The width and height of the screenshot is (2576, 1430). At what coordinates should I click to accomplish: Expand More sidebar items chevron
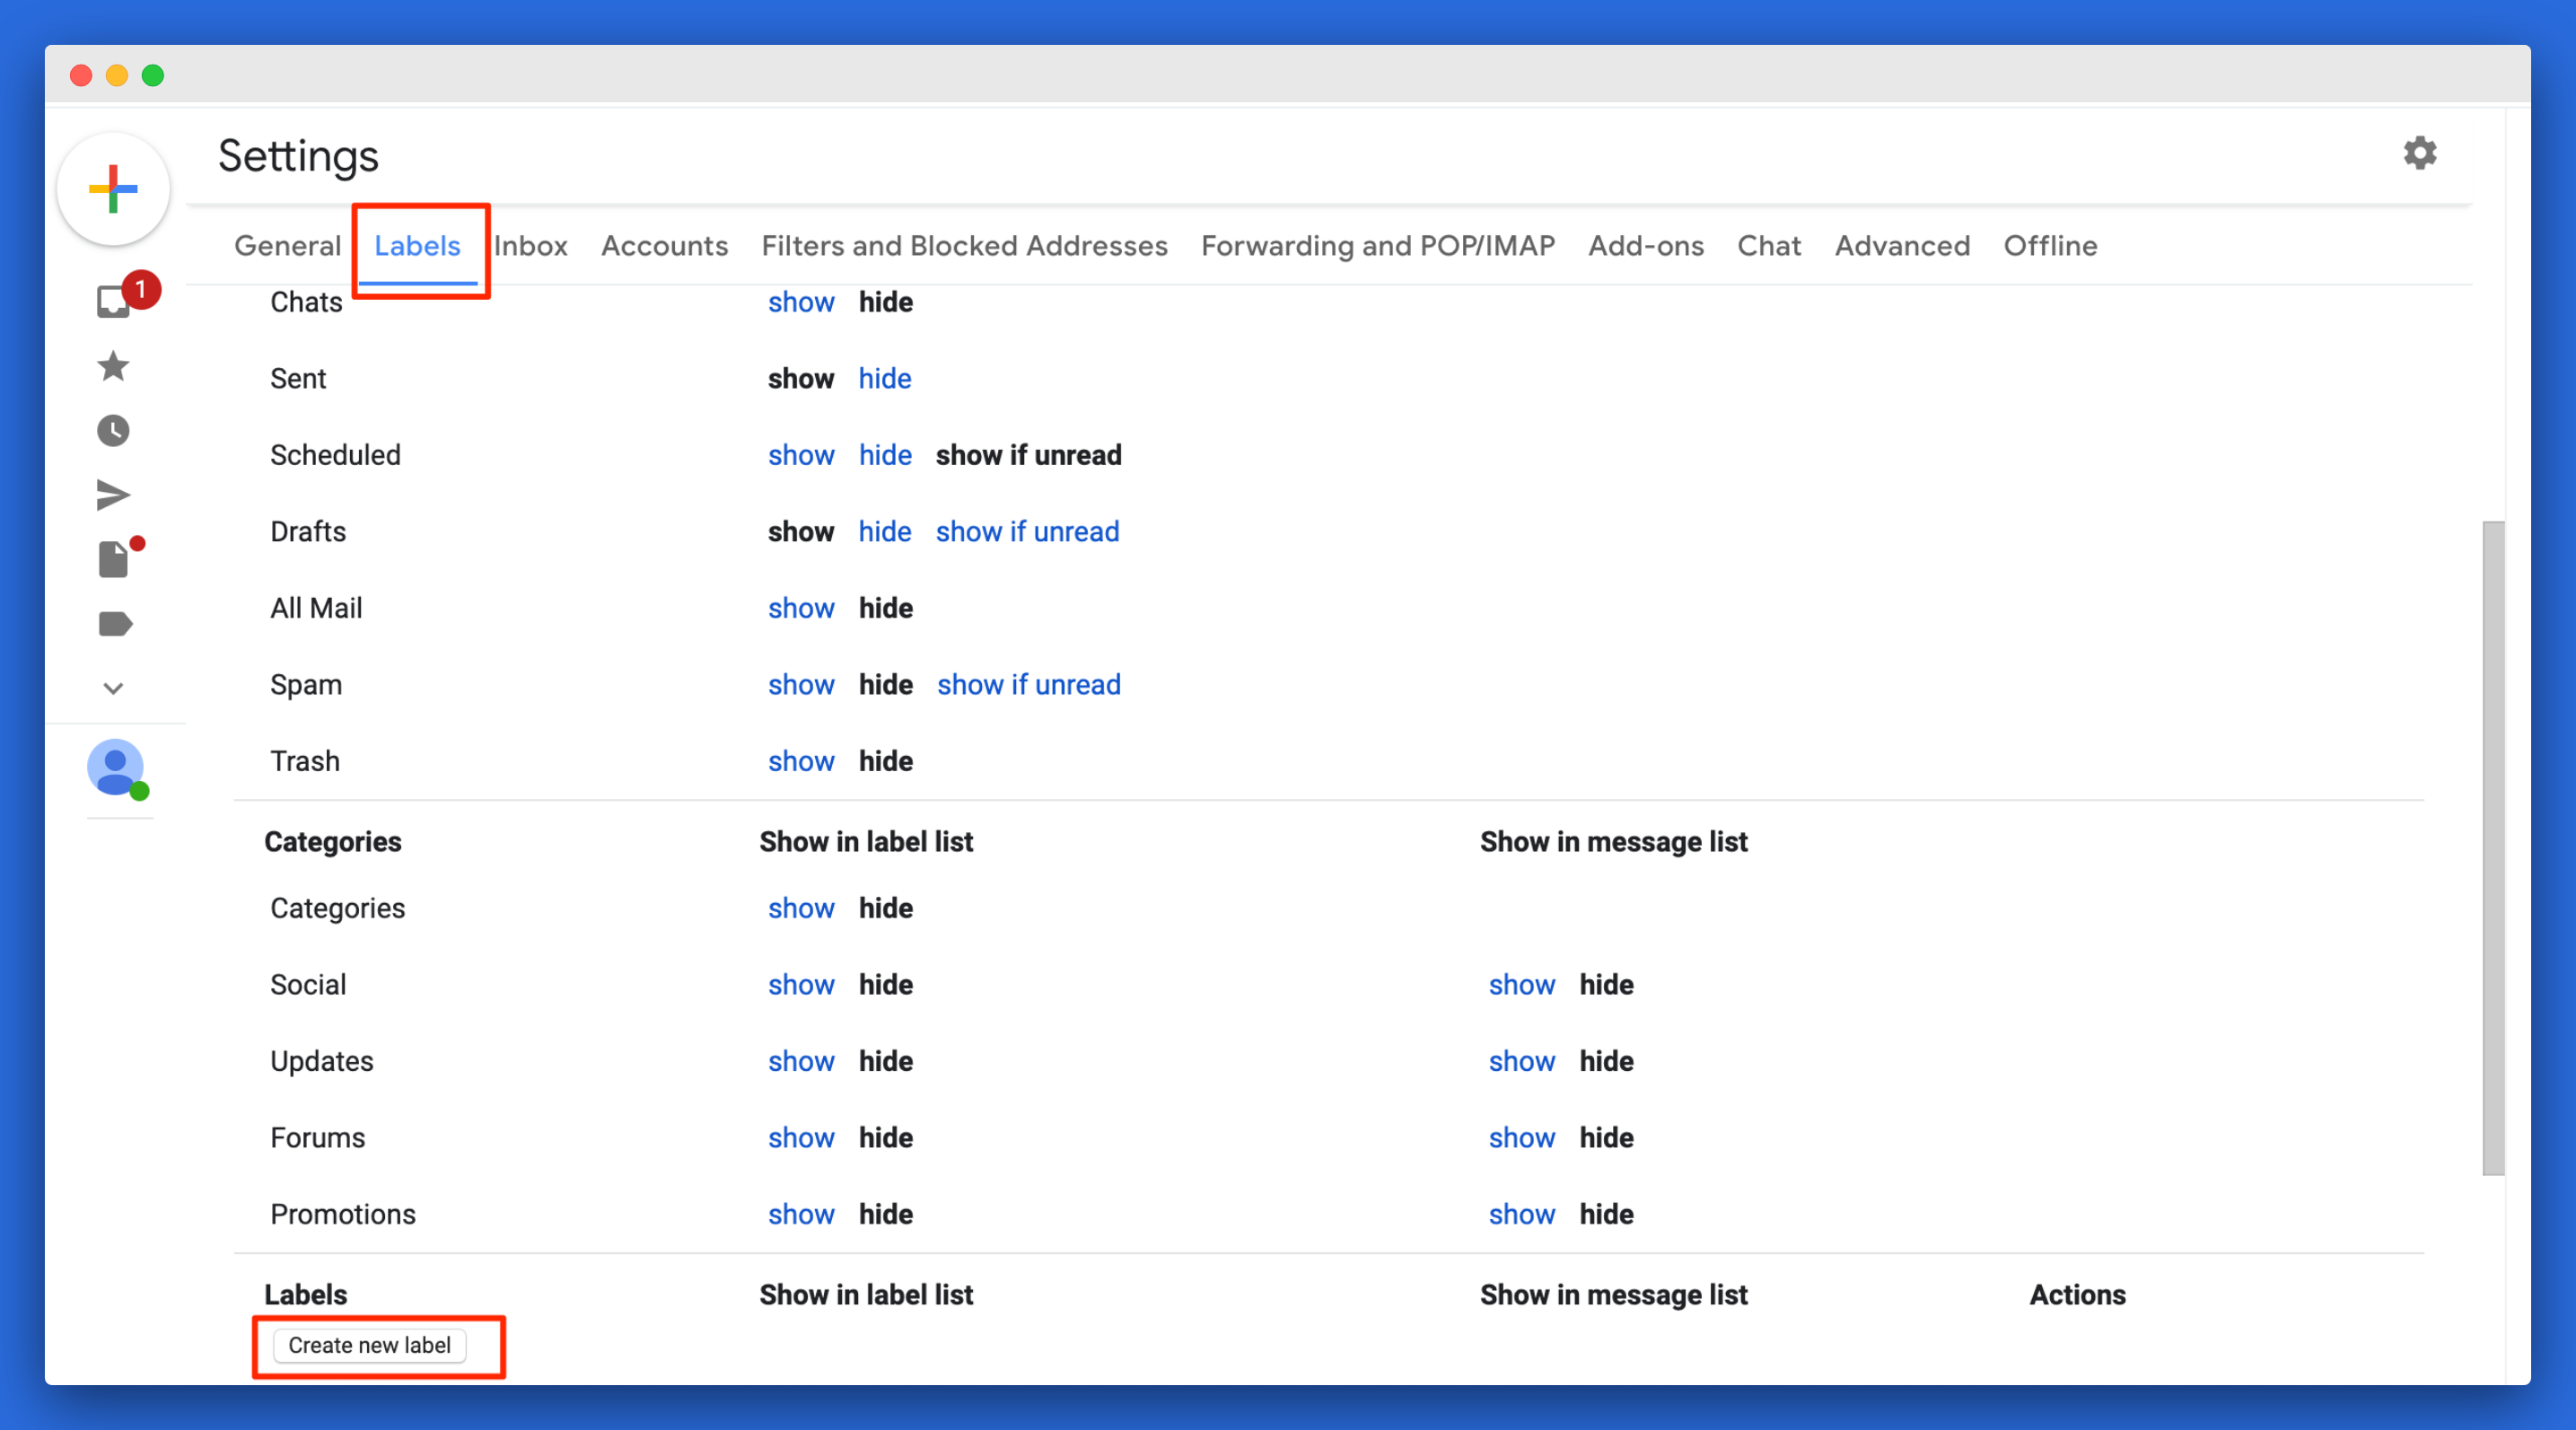coord(113,688)
